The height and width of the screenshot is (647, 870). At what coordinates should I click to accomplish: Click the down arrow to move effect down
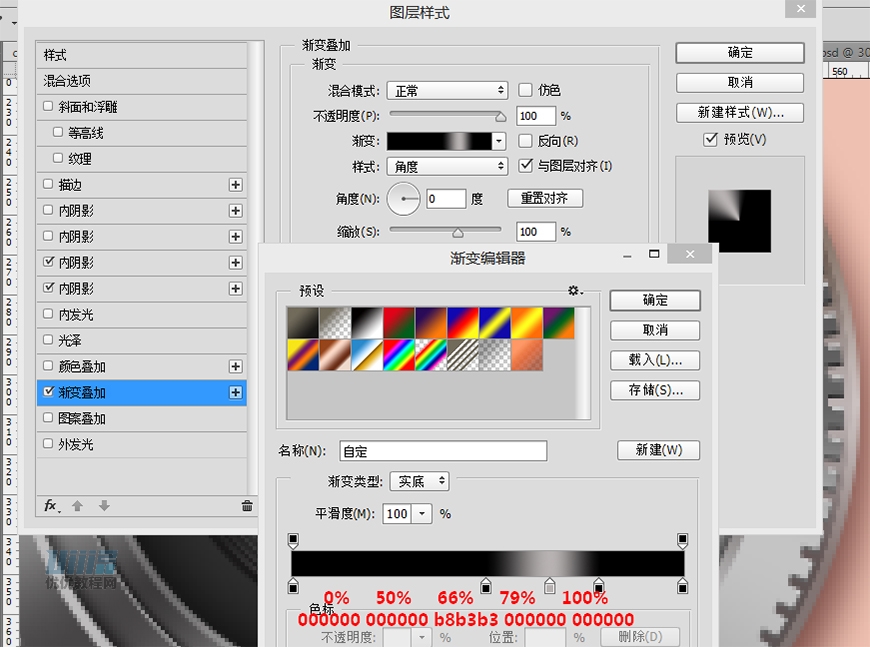point(104,507)
